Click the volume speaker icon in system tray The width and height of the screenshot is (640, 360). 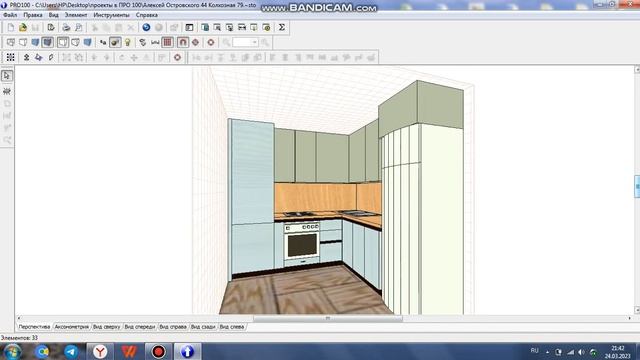coord(581,352)
